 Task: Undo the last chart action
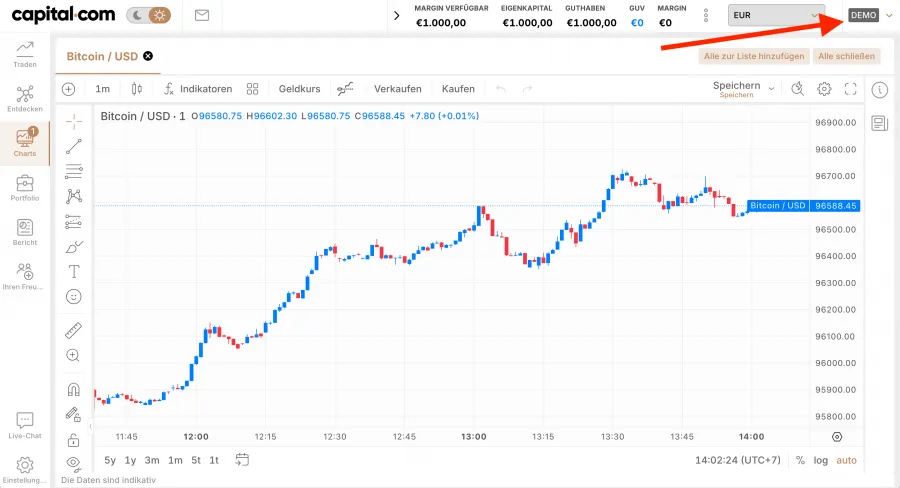click(501, 89)
